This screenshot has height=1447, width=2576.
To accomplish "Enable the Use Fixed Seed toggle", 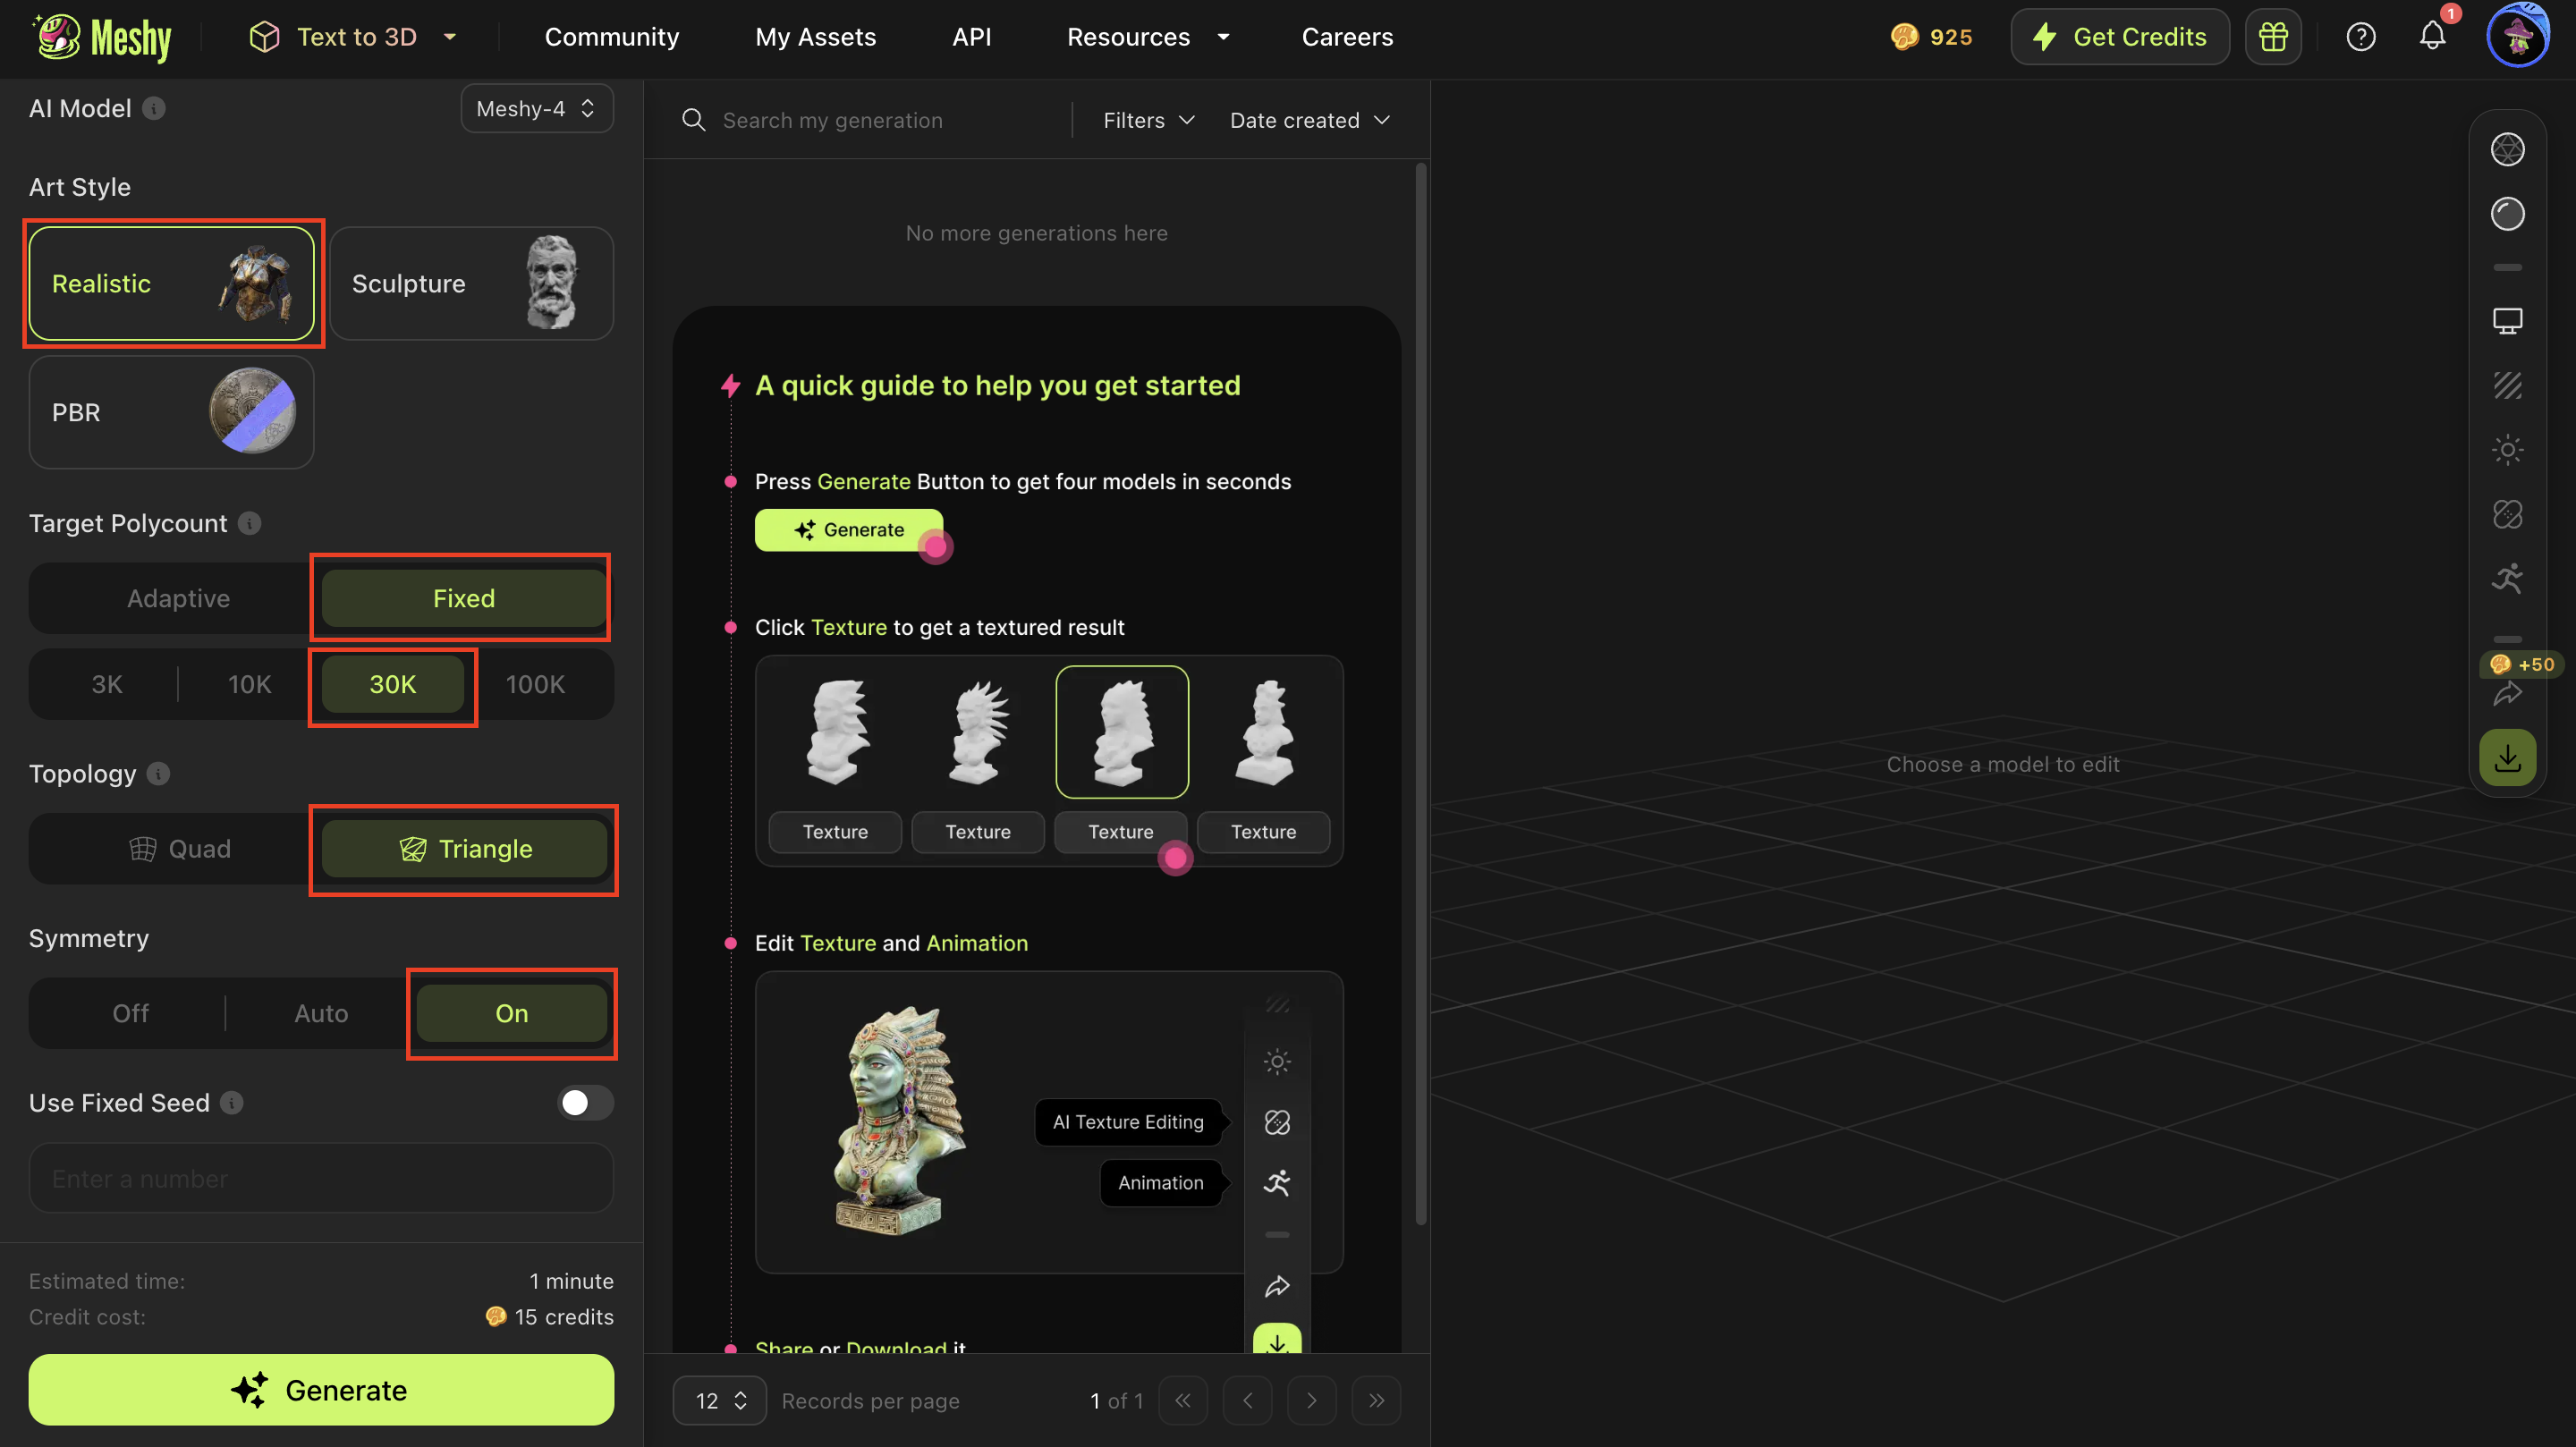I will (585, 1103).
